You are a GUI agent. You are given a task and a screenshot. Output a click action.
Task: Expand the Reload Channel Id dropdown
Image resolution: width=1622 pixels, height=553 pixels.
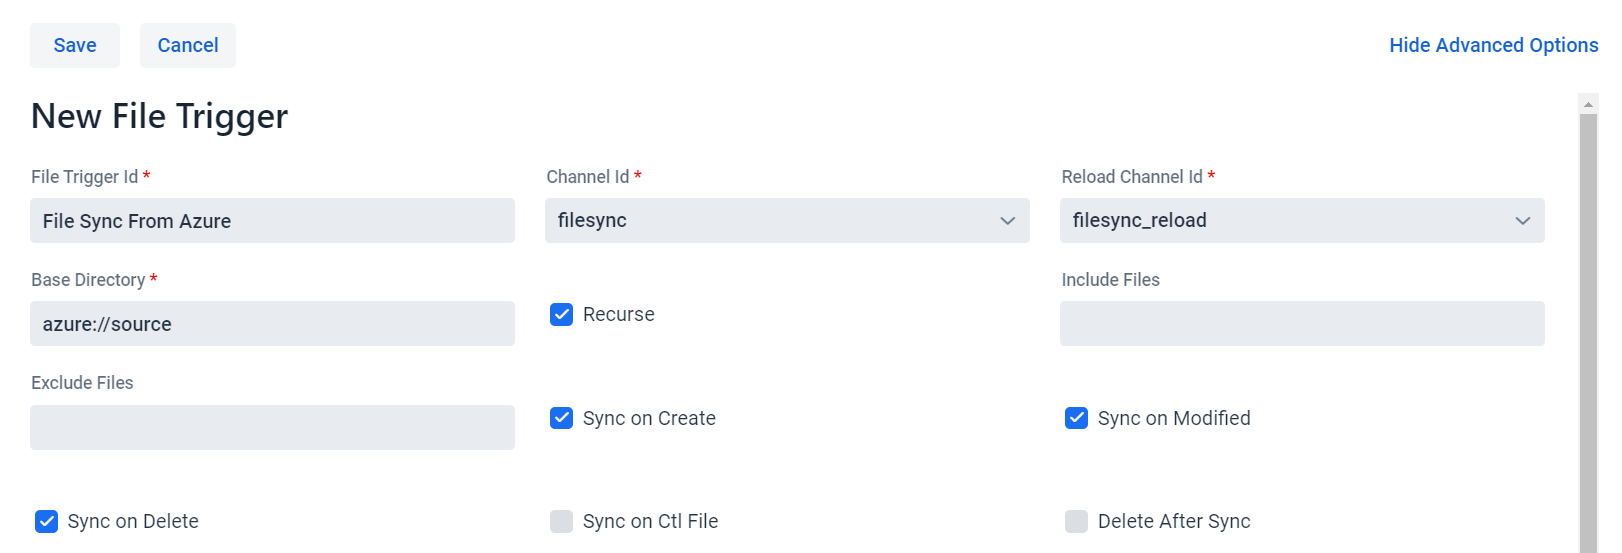click(1302, 220)
